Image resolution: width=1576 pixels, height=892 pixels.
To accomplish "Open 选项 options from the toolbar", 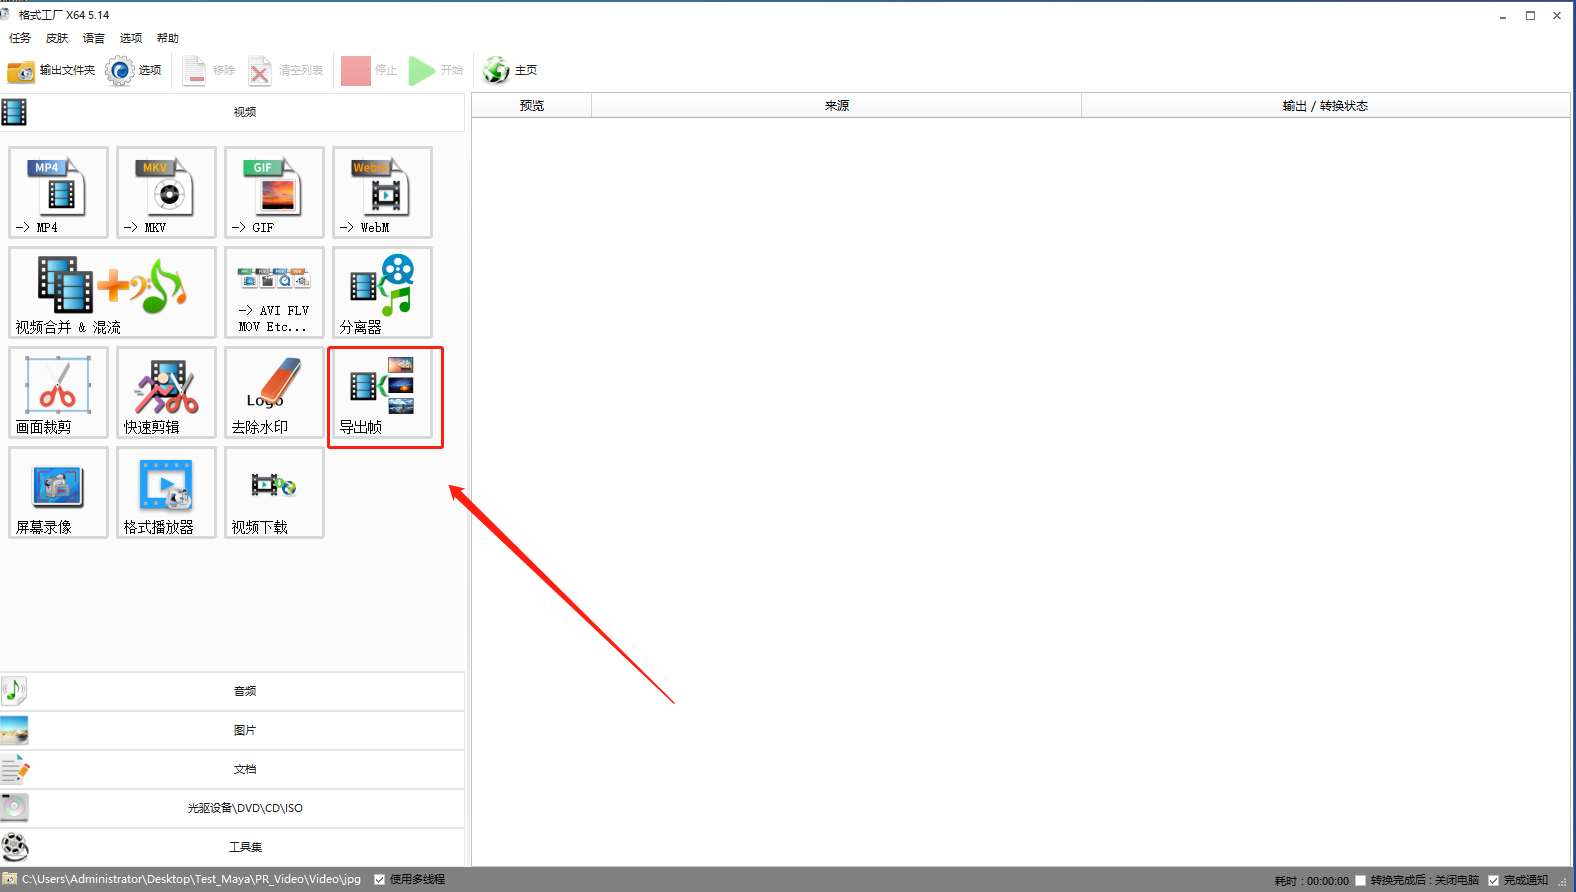I will pyautogui.click(x=134, y=71).
